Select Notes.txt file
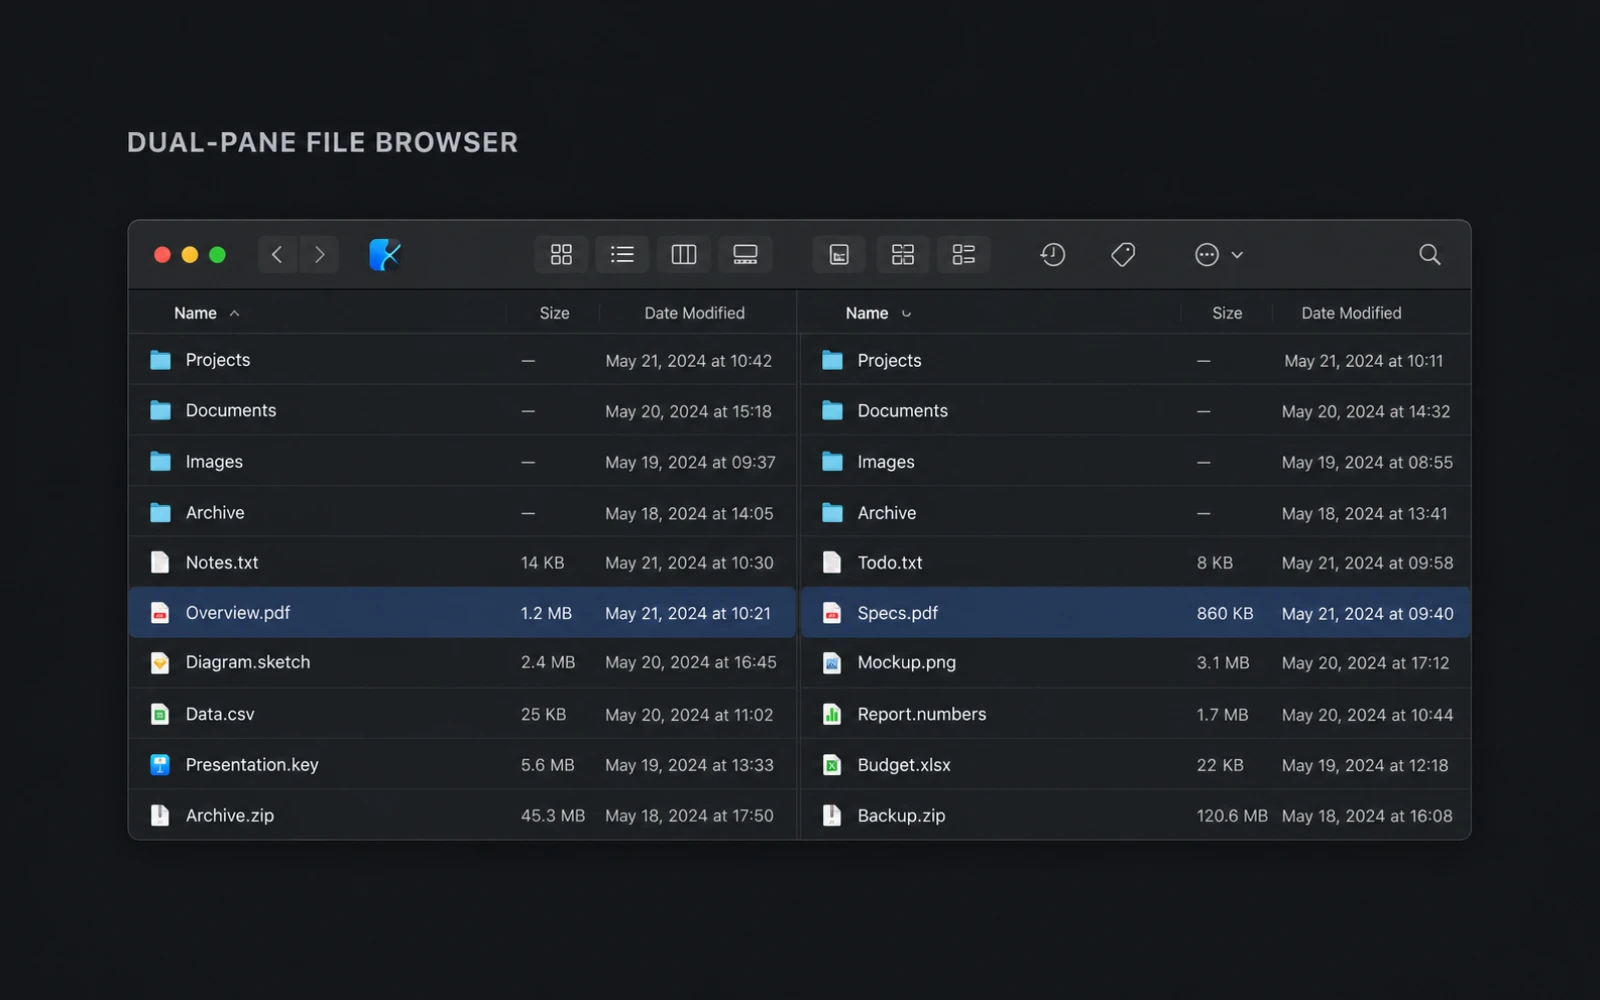 [x=462, y=563]
